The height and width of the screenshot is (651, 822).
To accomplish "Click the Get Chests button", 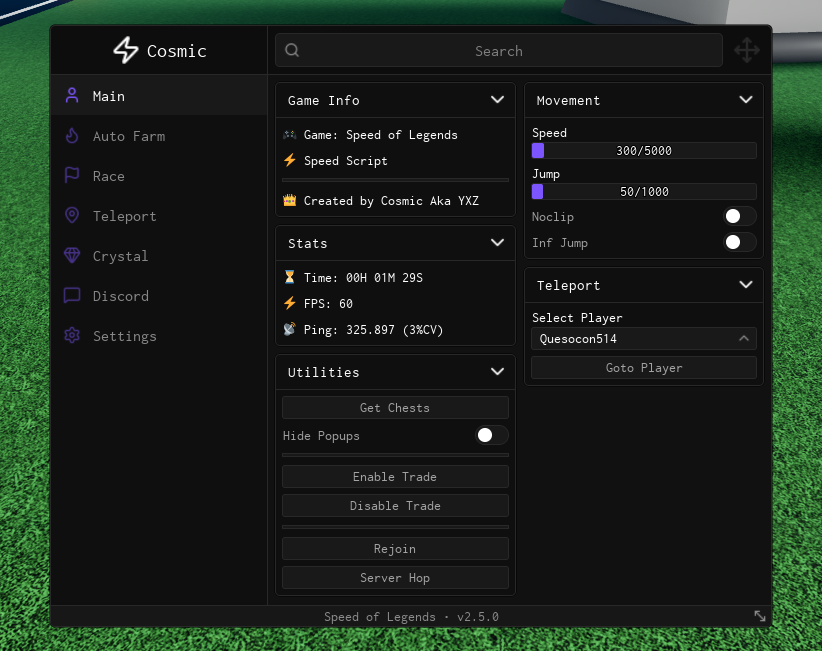I will (x=395, y=408).
